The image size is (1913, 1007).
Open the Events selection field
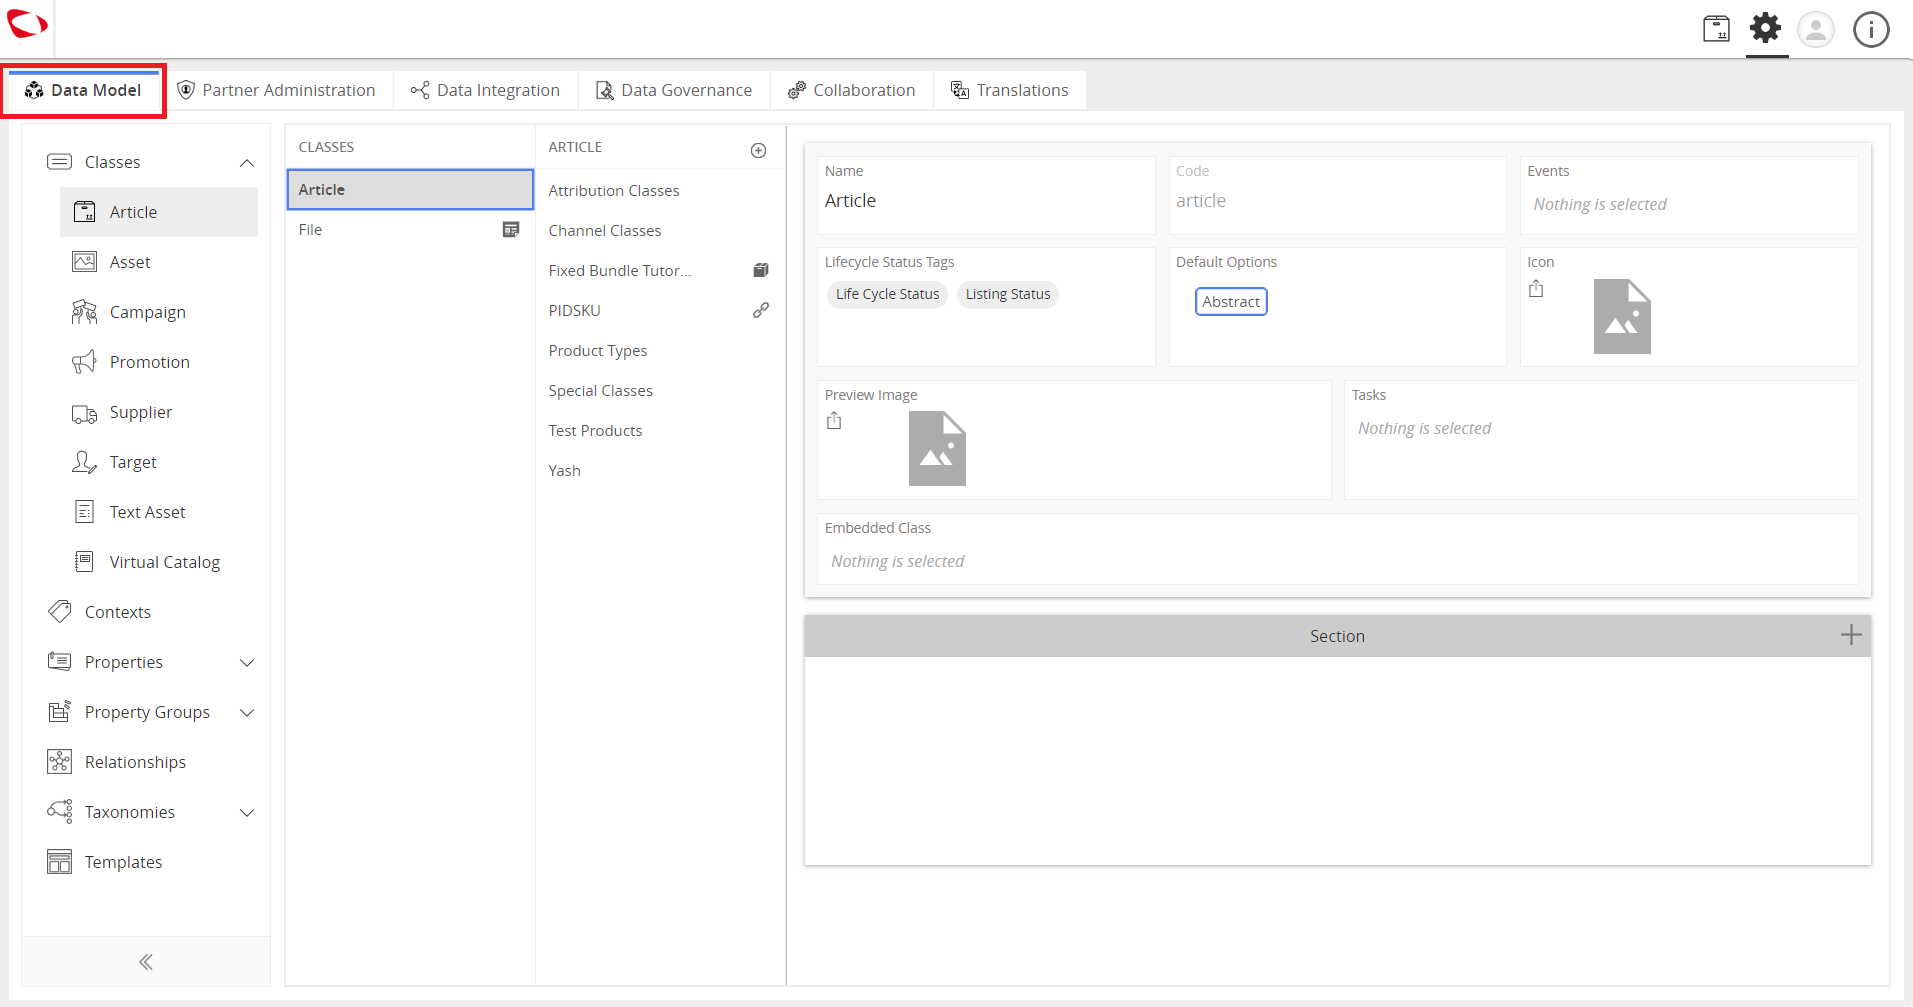click(1689, 196)
